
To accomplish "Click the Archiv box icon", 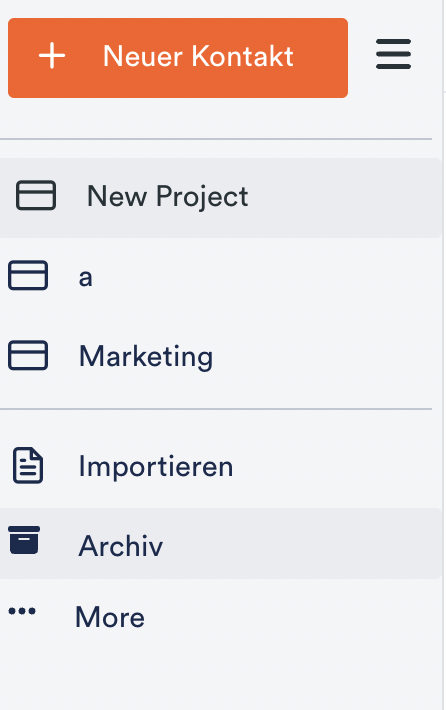I will 24,540.
